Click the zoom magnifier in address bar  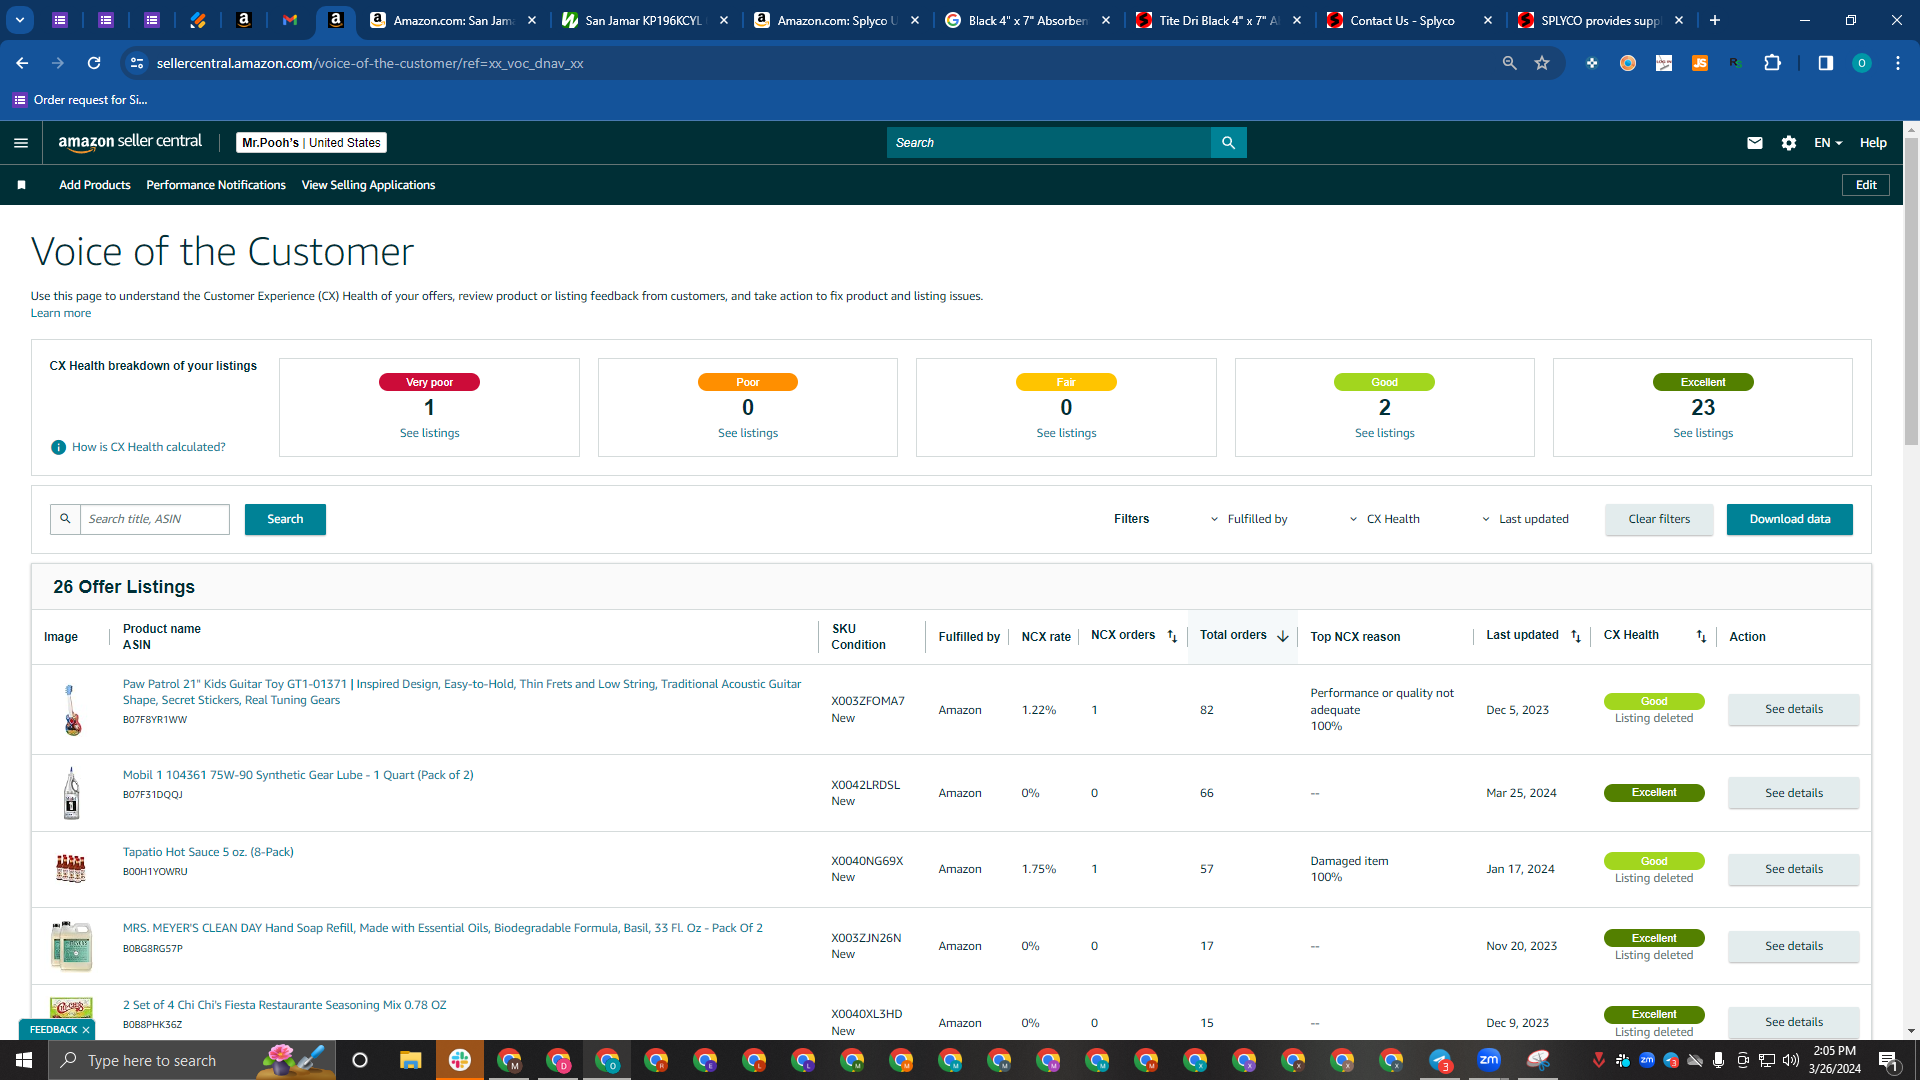point(1509,63)
